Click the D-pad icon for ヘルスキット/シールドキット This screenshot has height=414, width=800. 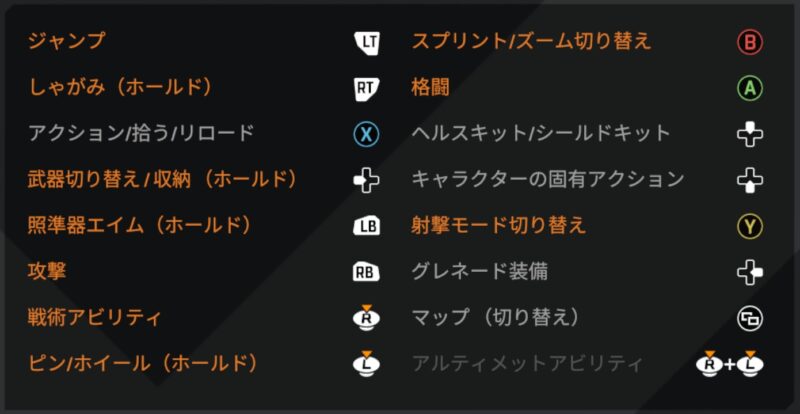point(750,134)
